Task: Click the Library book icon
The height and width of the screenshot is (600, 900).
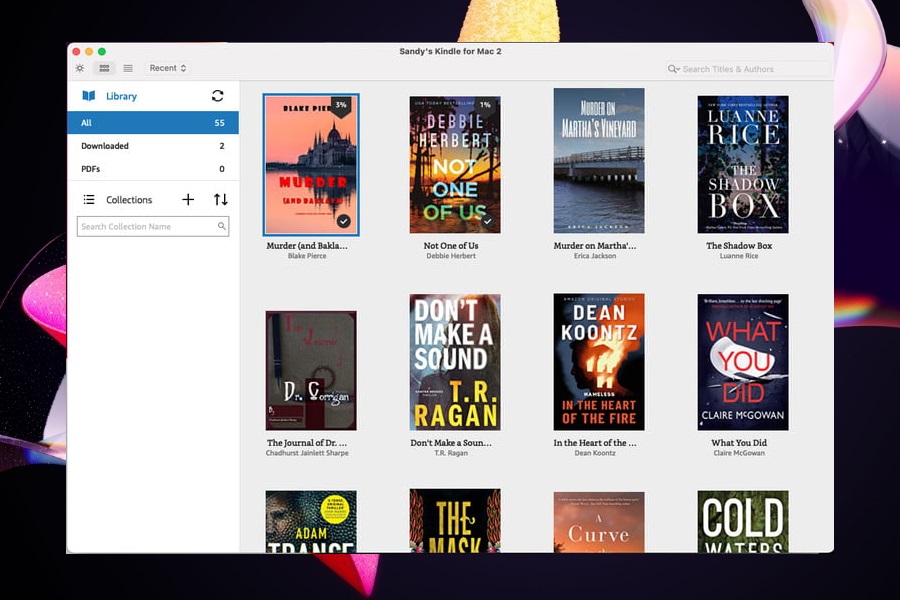Action: pos(90,96)
